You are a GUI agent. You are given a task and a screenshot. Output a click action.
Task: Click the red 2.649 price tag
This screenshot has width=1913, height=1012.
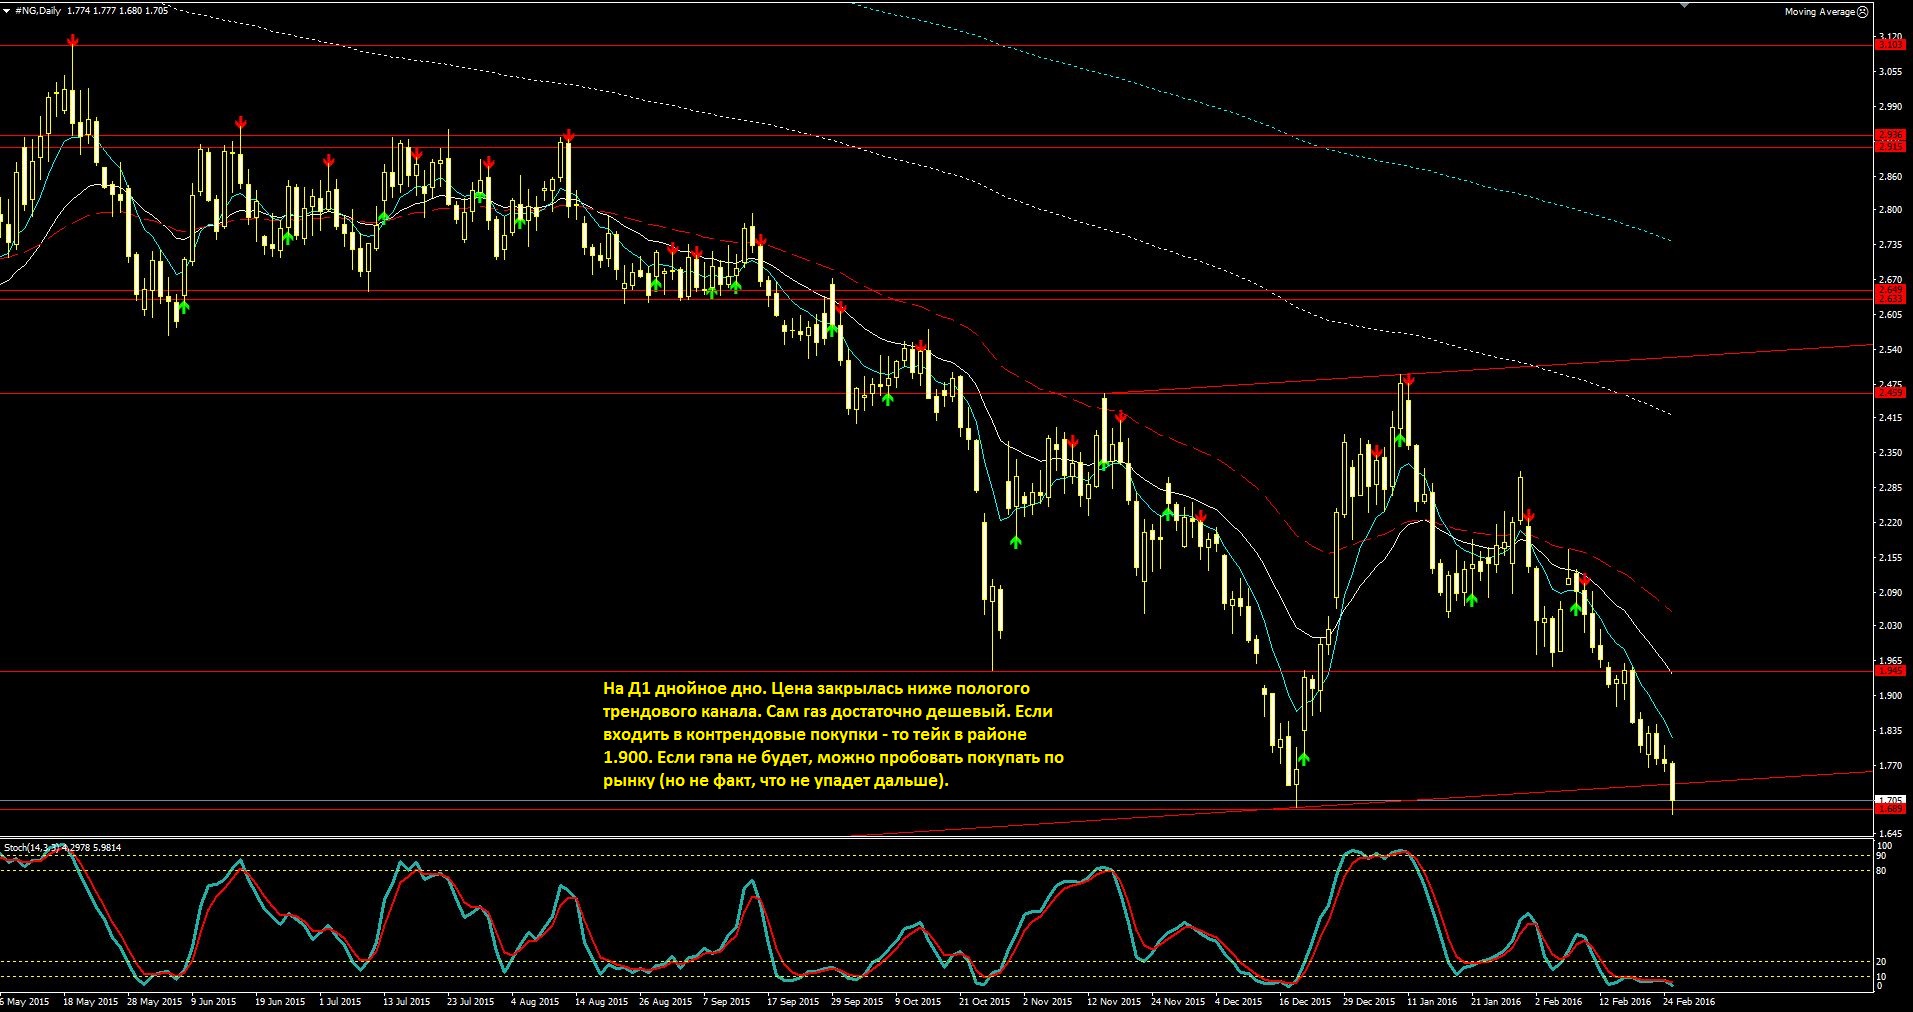point(1889,290)
